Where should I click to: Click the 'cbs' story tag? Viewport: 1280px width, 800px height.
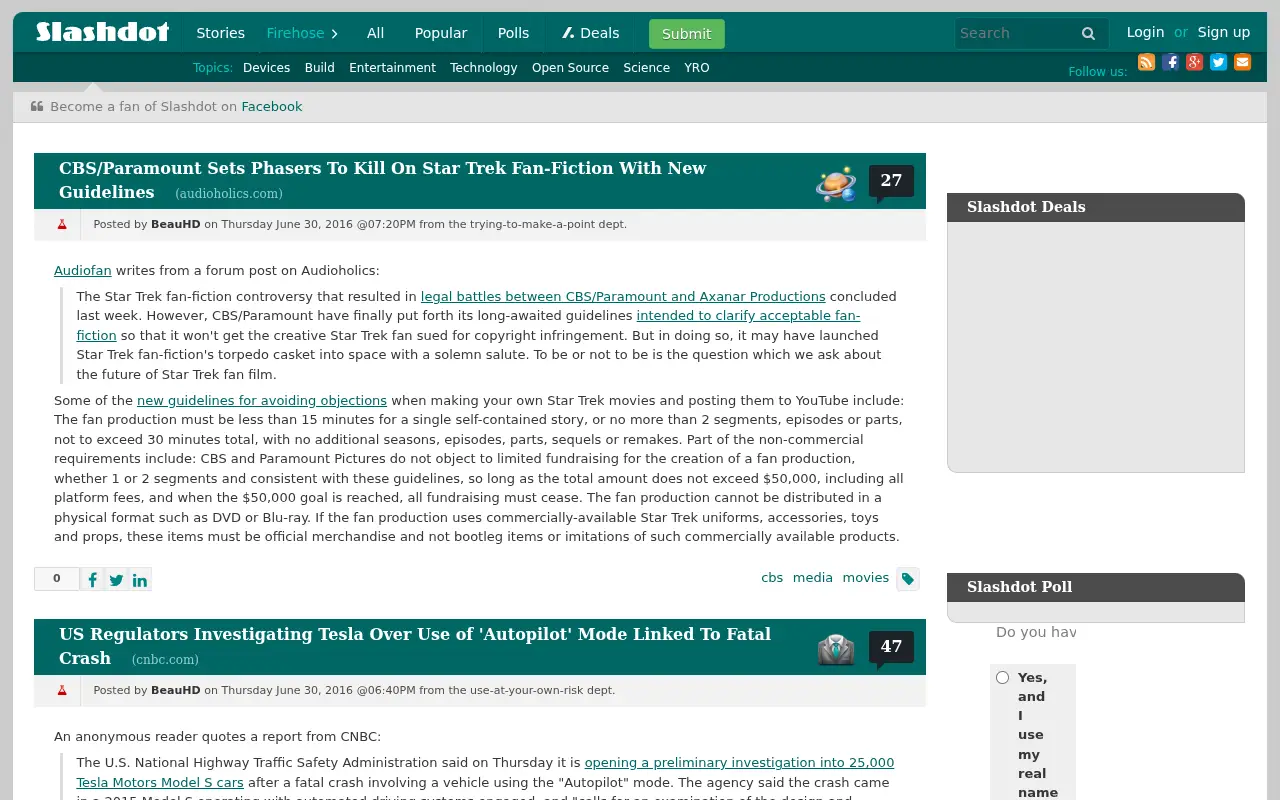pyautogui.click(x=772, y=578)
